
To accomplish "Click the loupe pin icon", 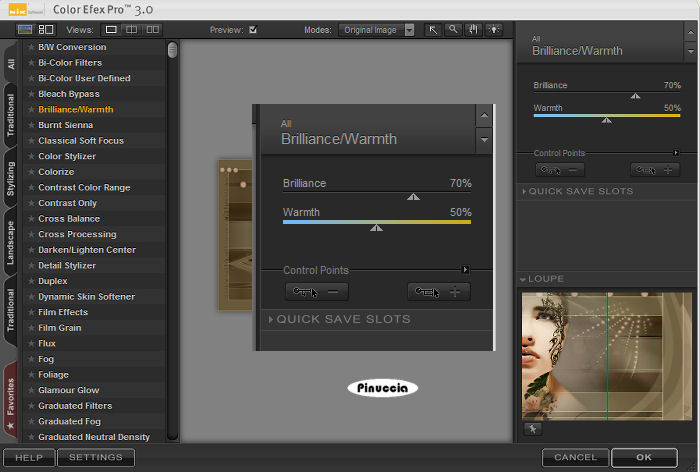I will [x=533, y=429].
